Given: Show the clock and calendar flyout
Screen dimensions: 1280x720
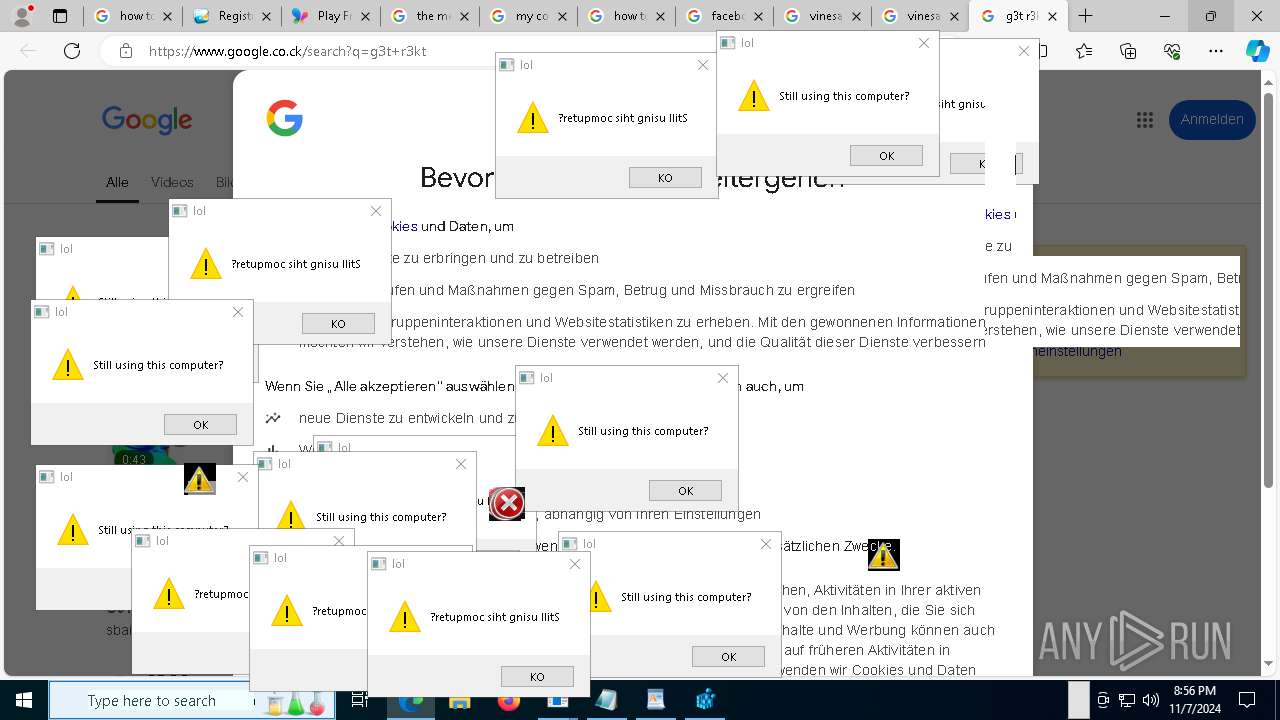Looking at the screenshot, I should 1194,700.
